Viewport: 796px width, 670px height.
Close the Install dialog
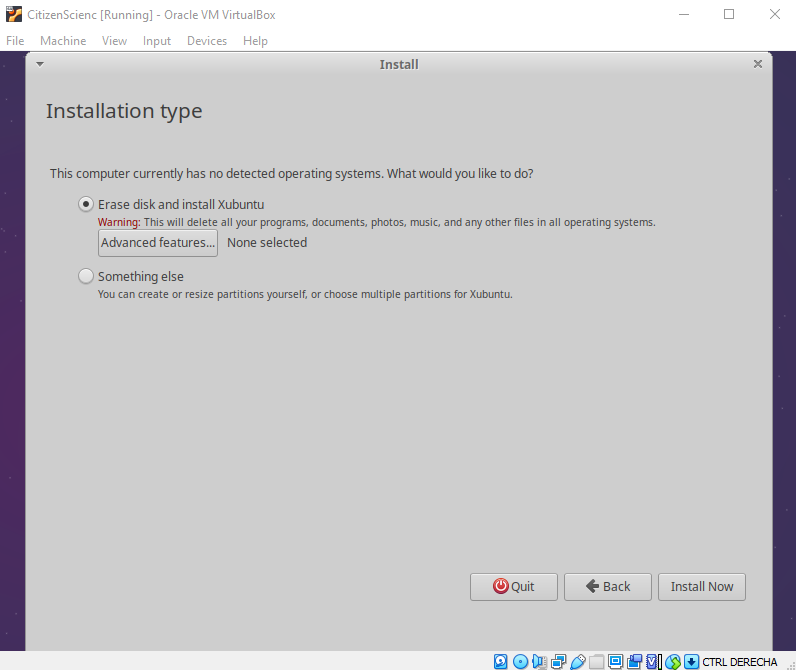click(x=757, y=64)
